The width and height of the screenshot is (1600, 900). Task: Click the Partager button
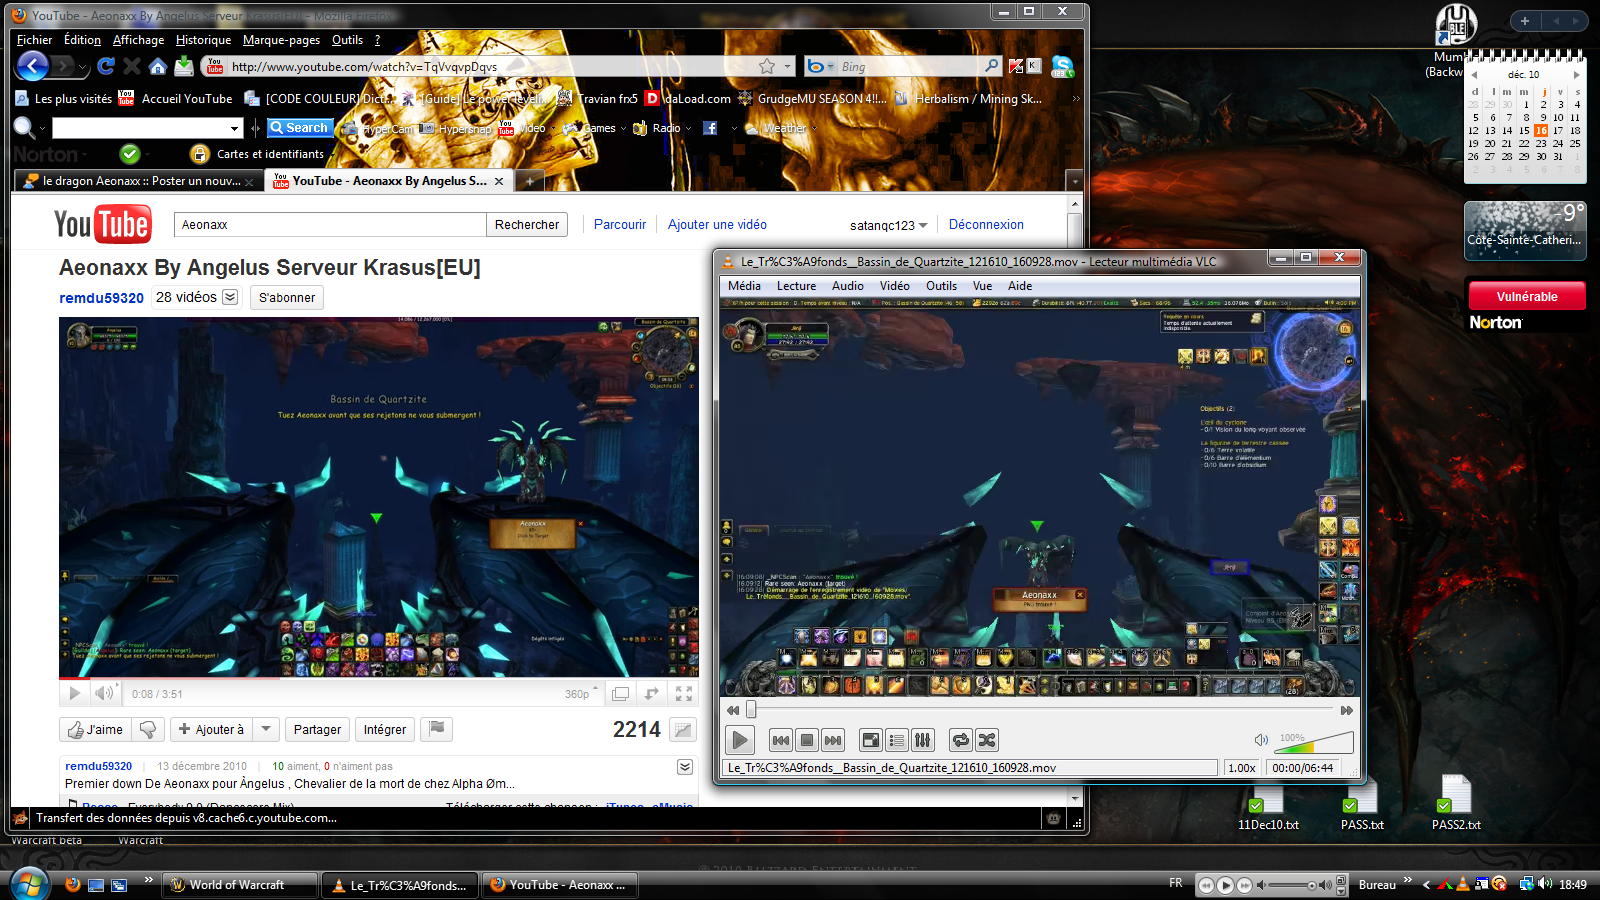318,730
